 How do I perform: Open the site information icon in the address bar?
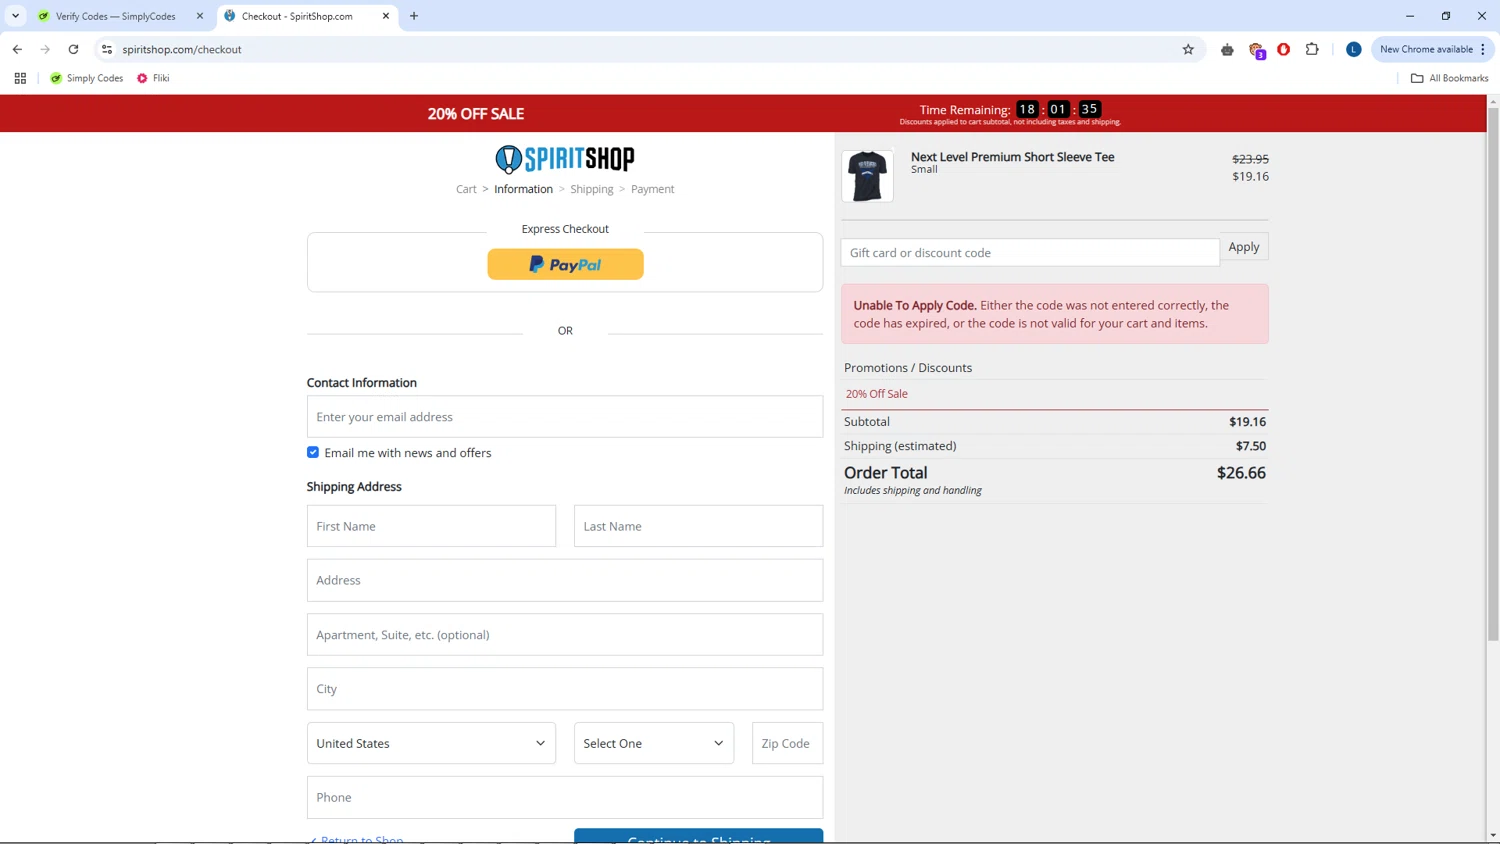coord(107,49)
